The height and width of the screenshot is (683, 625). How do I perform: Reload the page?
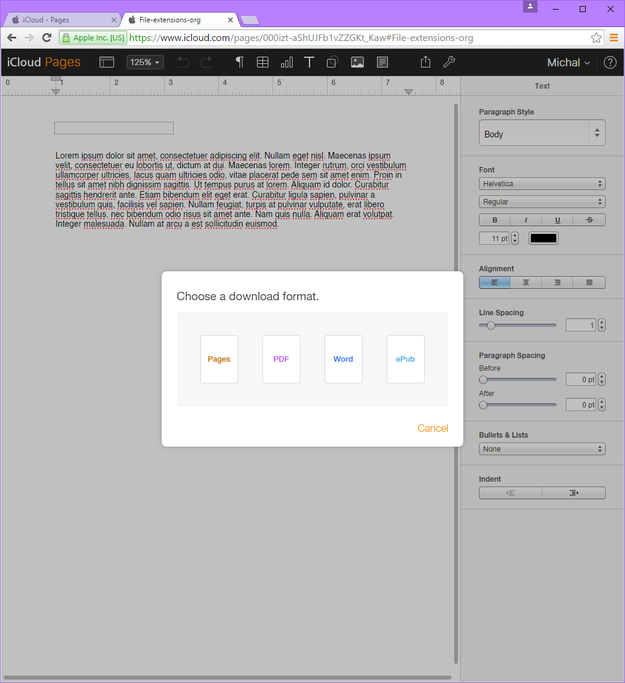(x=47, y=38)
